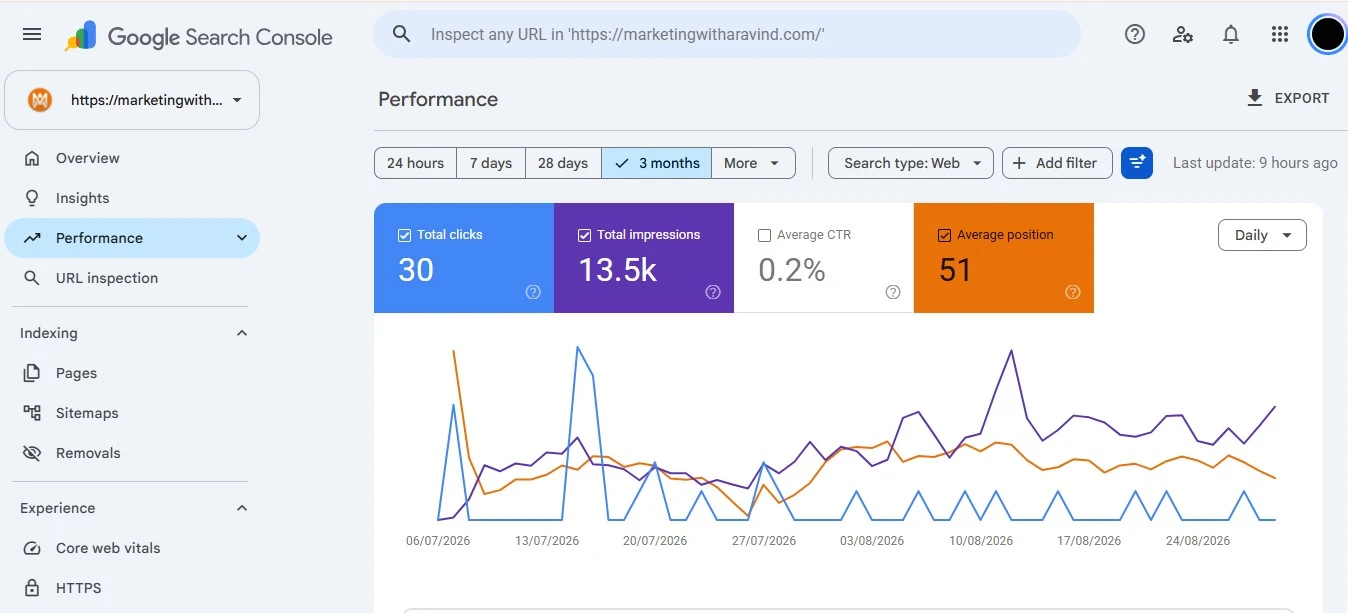Click the blue filter options icon
Viewport: 1348px width, 613px height.
(x=1137, y=163)
